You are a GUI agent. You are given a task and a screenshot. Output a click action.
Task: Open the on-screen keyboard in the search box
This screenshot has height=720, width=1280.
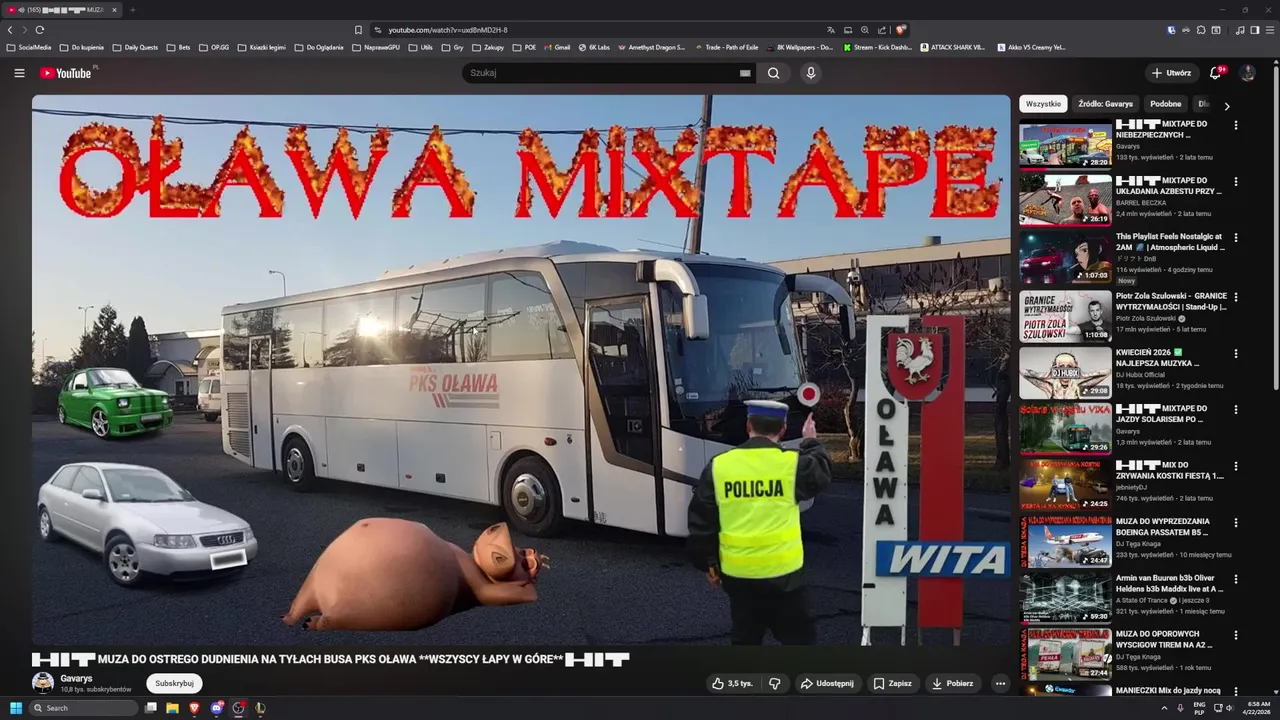745,73
